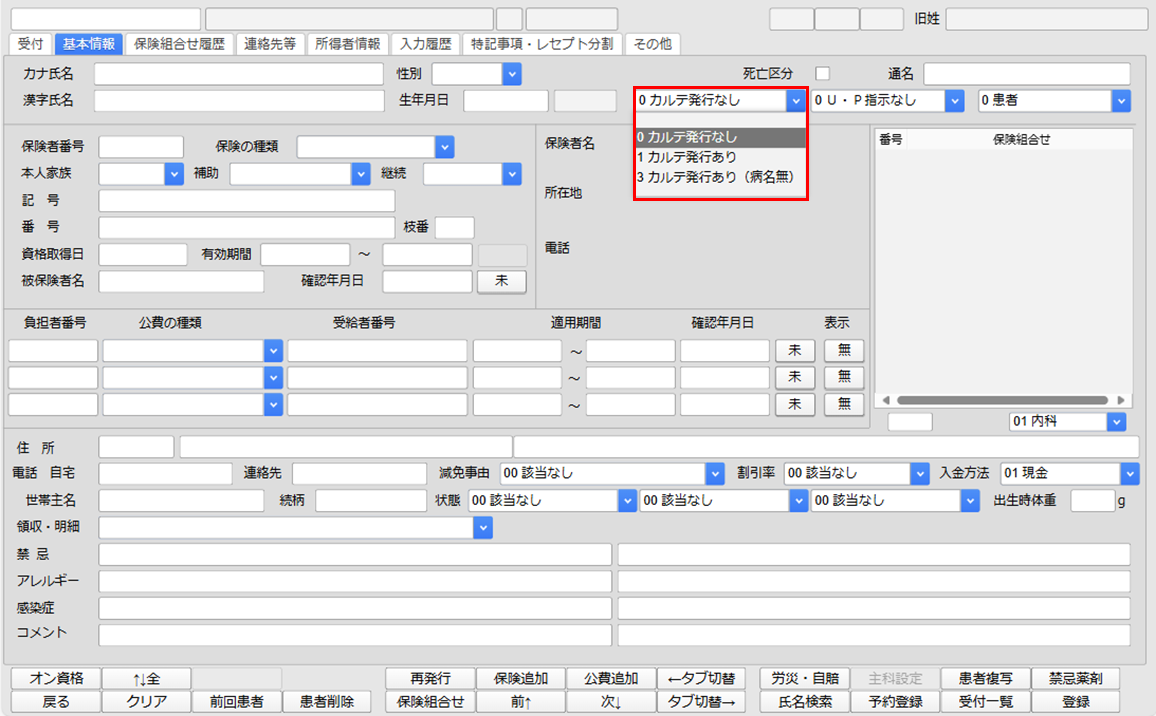Toggle the first 無 display button
This screenshot has height=716, width=1156.
pos(843,350)
